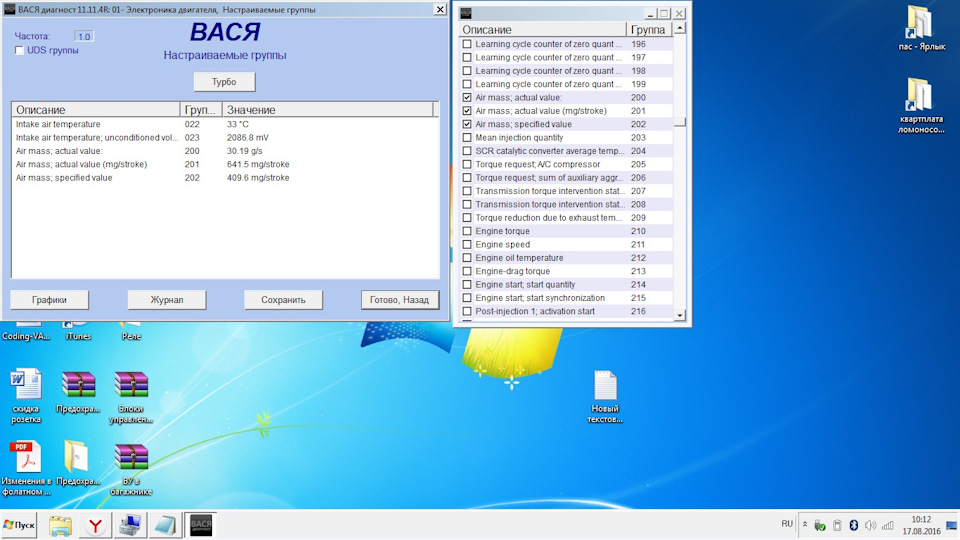Click the Турбо button
Viewport: 960px width, 540px height.
tap(224, 81)
